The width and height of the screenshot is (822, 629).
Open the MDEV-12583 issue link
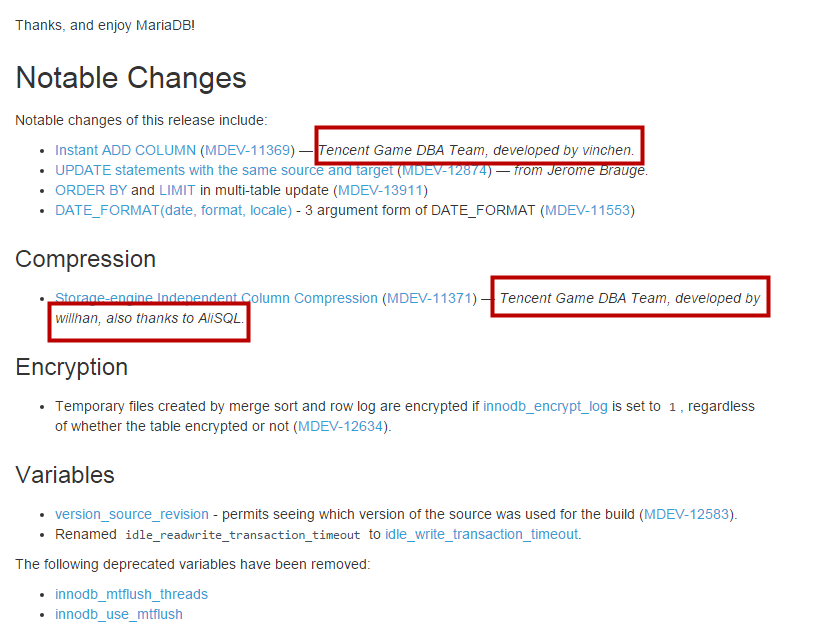686,515
